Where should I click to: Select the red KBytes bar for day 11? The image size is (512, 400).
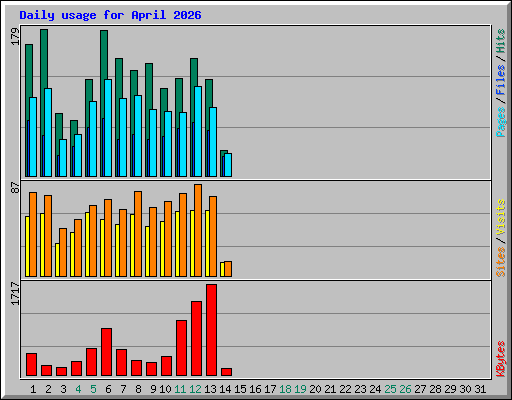181,348
